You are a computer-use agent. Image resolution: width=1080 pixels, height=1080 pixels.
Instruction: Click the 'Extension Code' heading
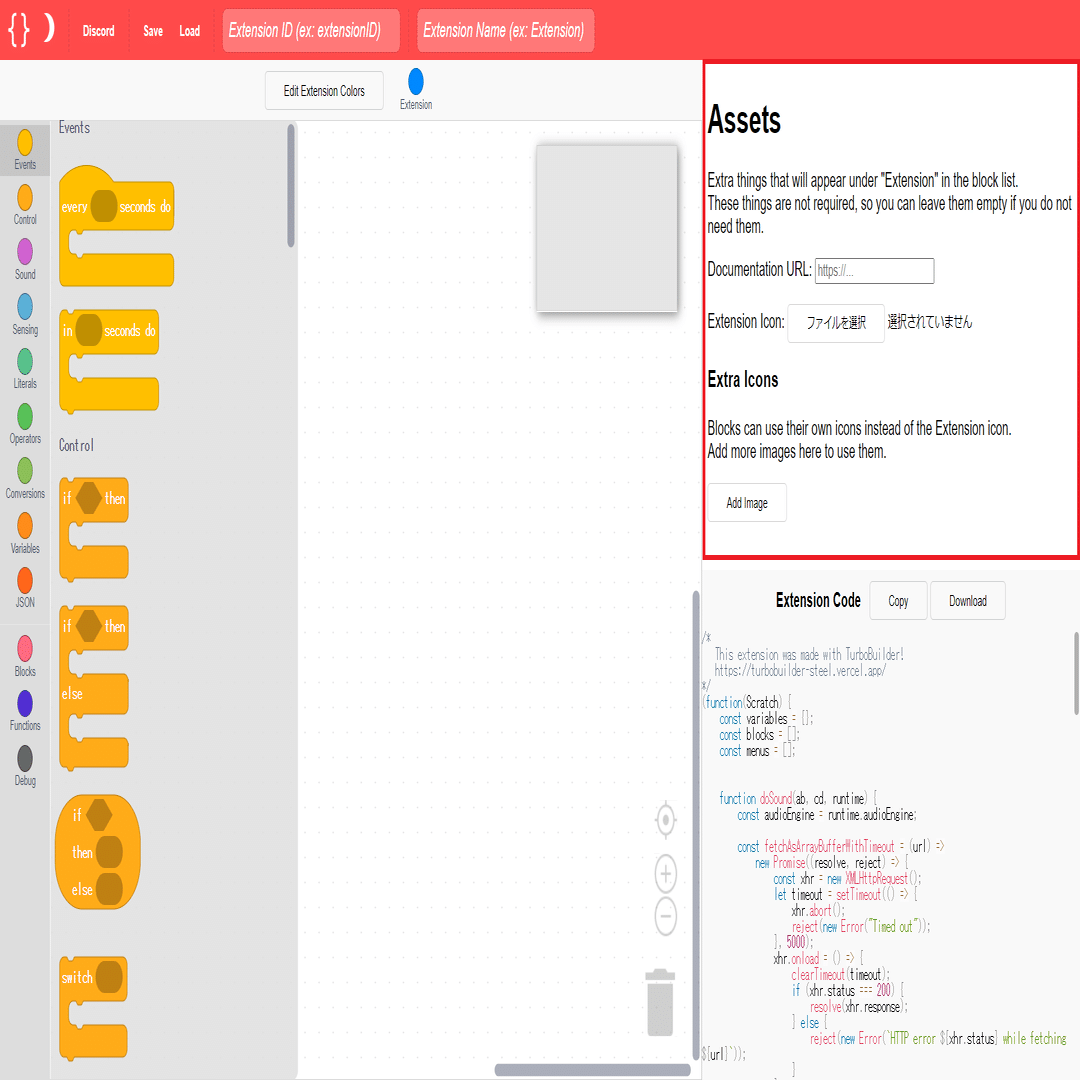(818, 601)
